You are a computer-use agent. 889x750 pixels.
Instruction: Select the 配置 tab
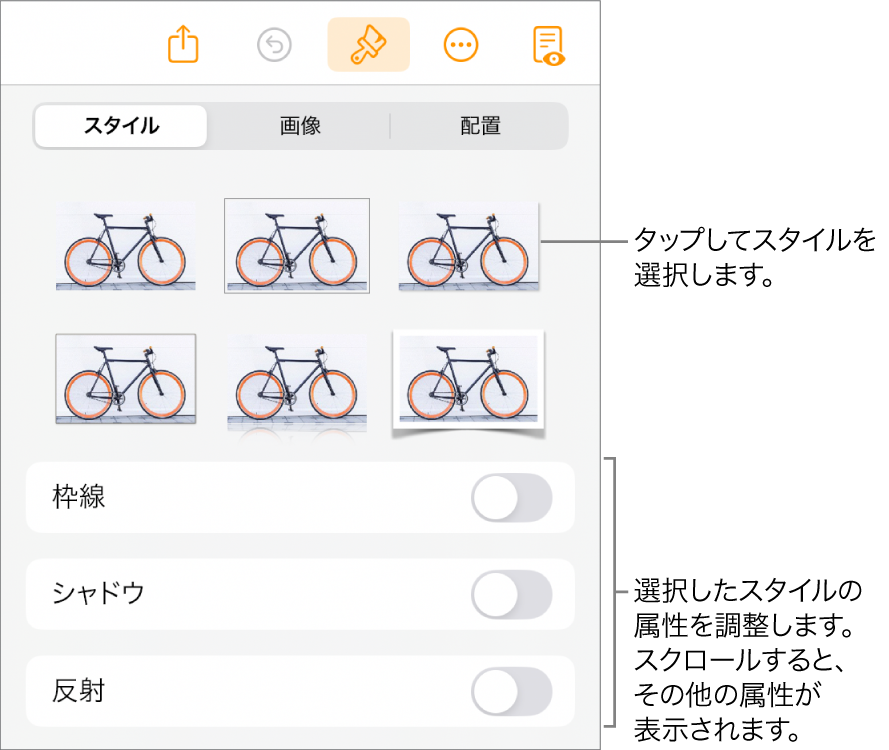click(480, 126)
